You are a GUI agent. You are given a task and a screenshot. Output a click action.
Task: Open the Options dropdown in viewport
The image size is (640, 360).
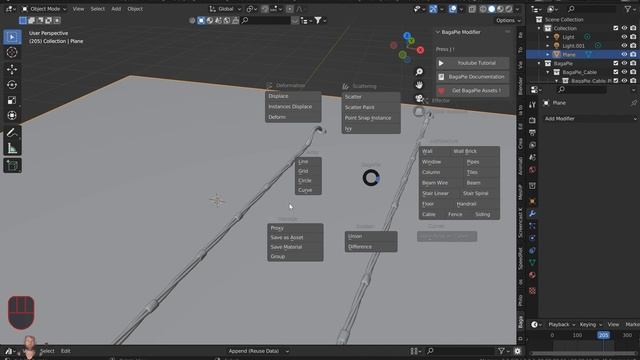click(x=508, y=20)
